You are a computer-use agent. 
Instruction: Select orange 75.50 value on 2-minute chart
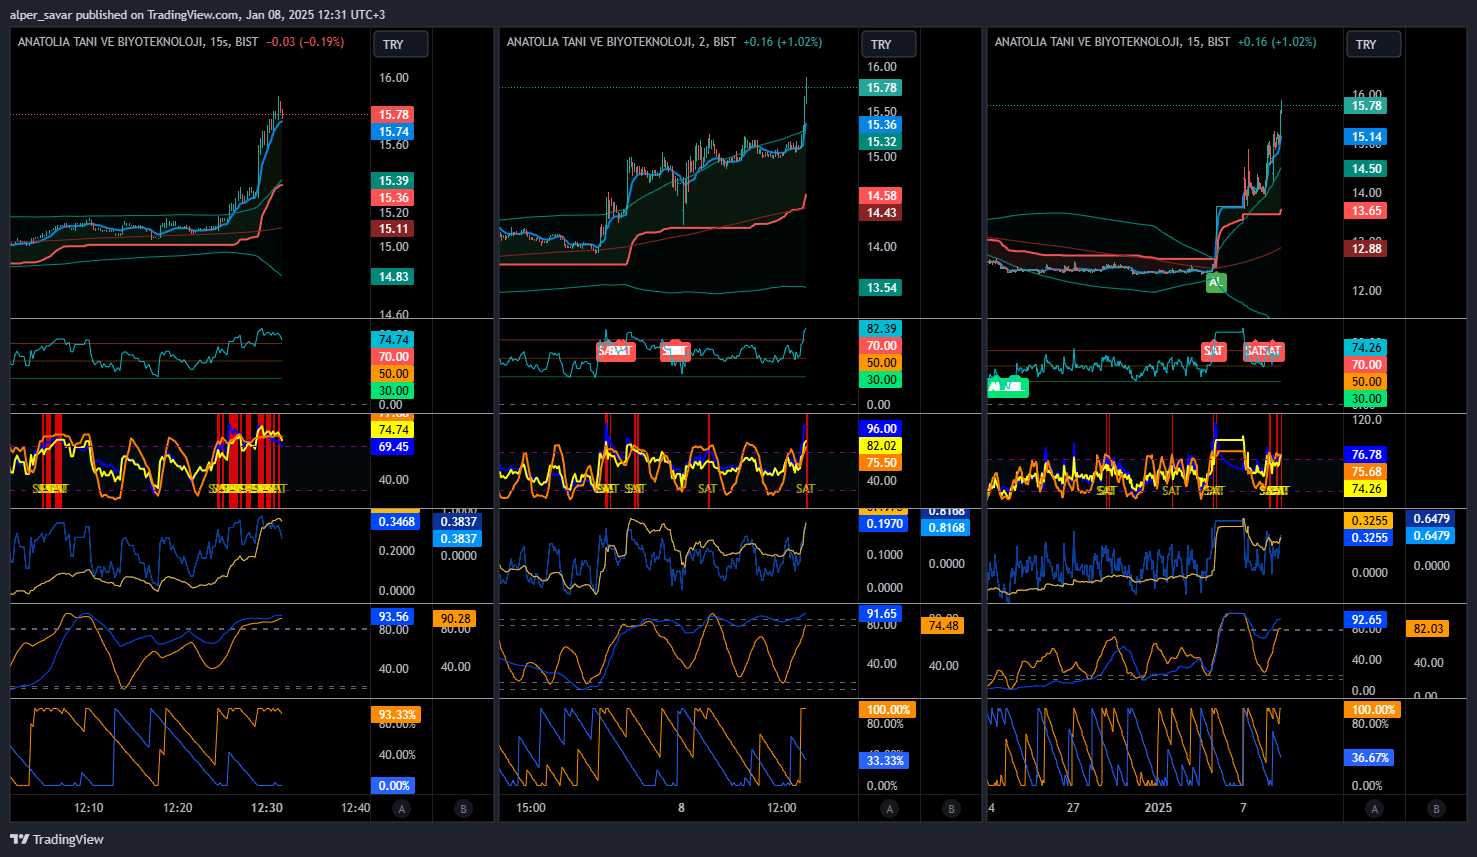tap(882, 463)
